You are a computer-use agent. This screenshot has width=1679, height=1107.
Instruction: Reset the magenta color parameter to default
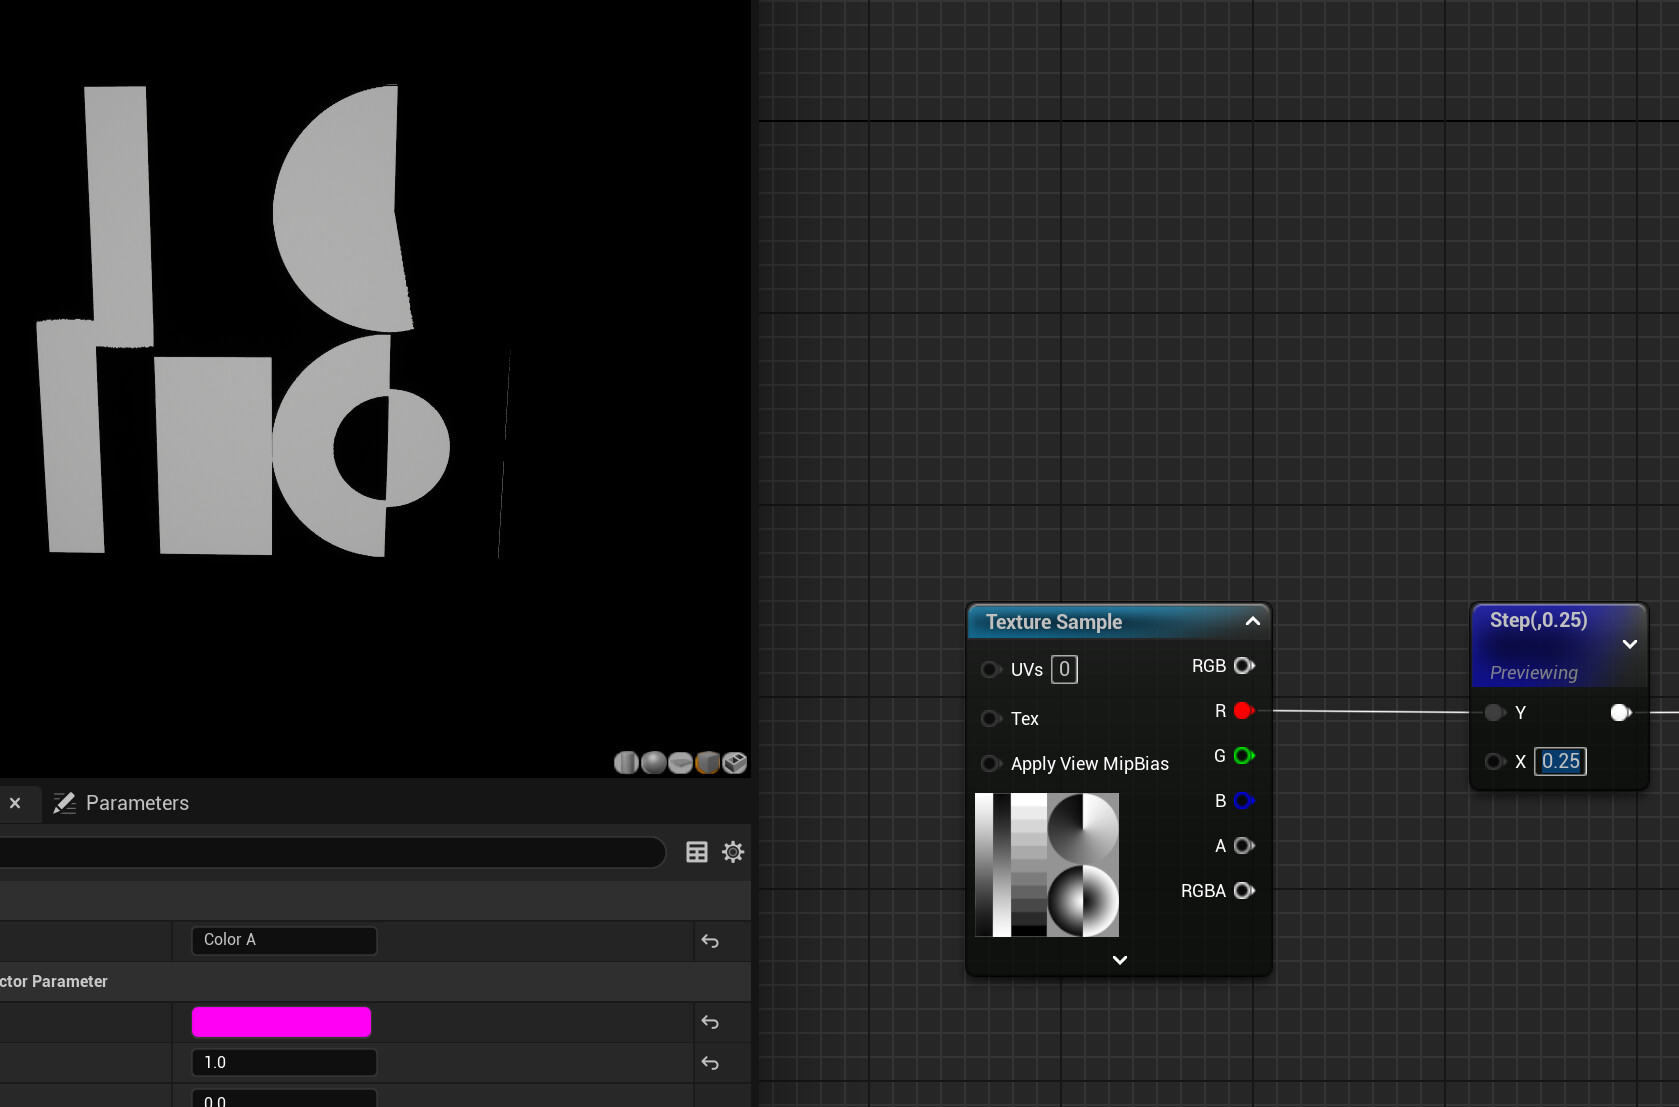pos(710,1022)
